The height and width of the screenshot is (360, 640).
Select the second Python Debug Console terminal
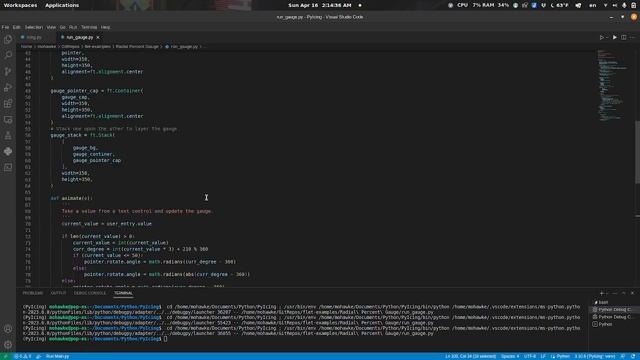[x=613, y=317]
